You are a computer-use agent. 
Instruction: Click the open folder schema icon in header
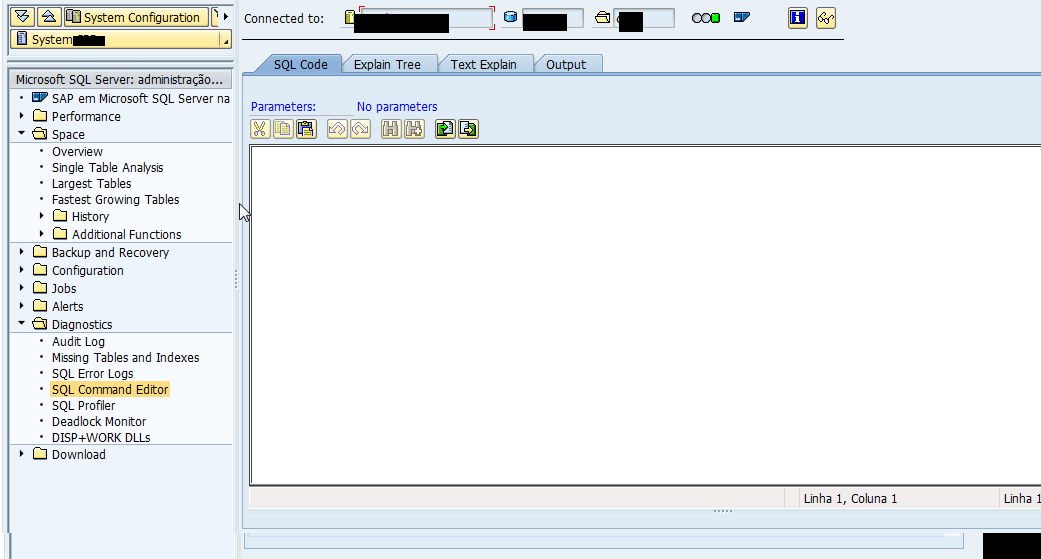[x=602, y=17]
